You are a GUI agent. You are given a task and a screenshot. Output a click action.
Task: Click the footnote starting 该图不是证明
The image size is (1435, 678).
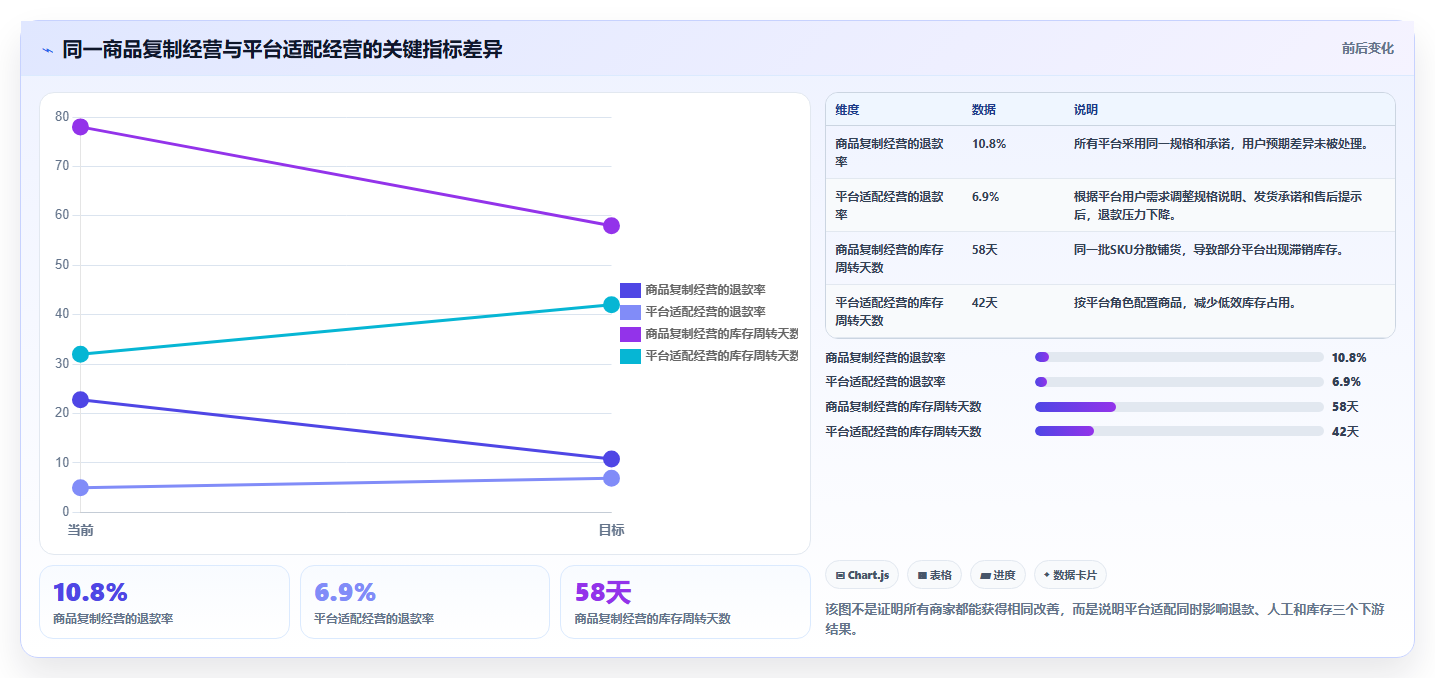[1104, 619]
